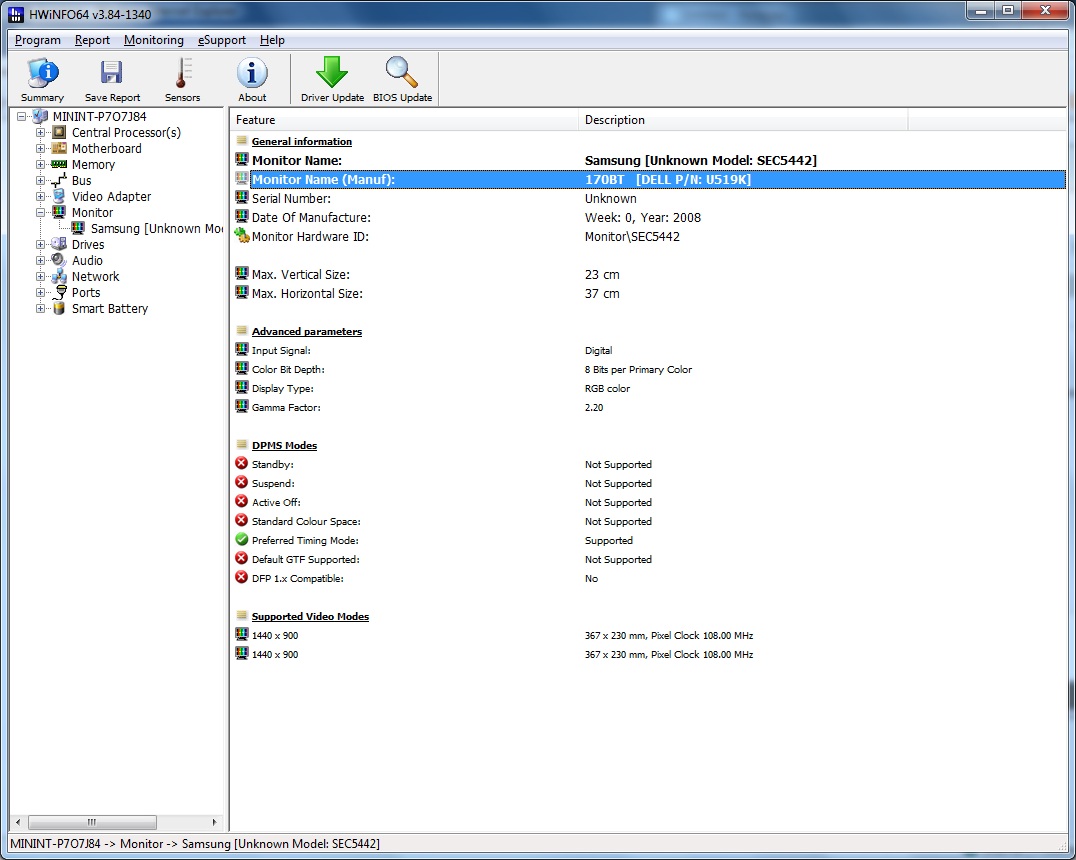The height and width of the screenshot is (860, 1076).
Task: Expand the Audio node
Action: [40, 260]
